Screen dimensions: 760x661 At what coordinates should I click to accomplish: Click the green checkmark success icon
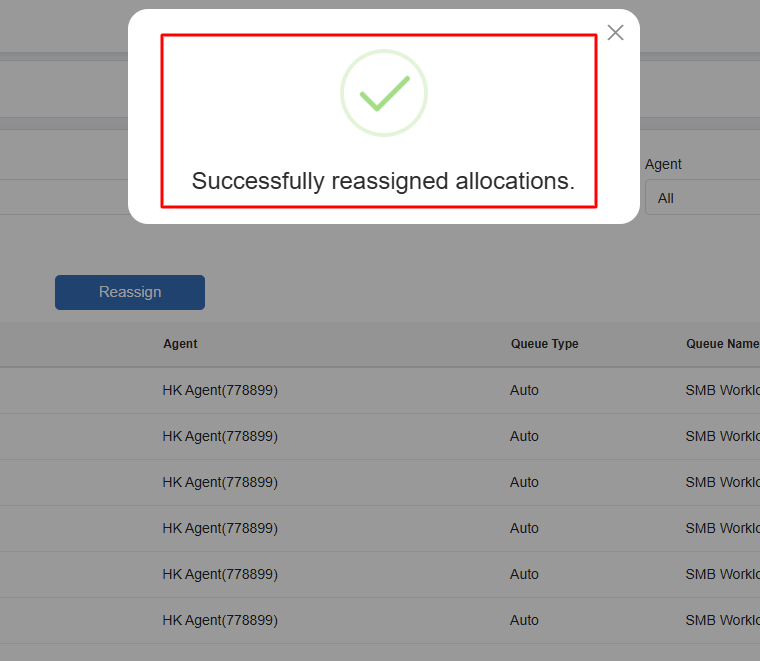click(384, 93)
